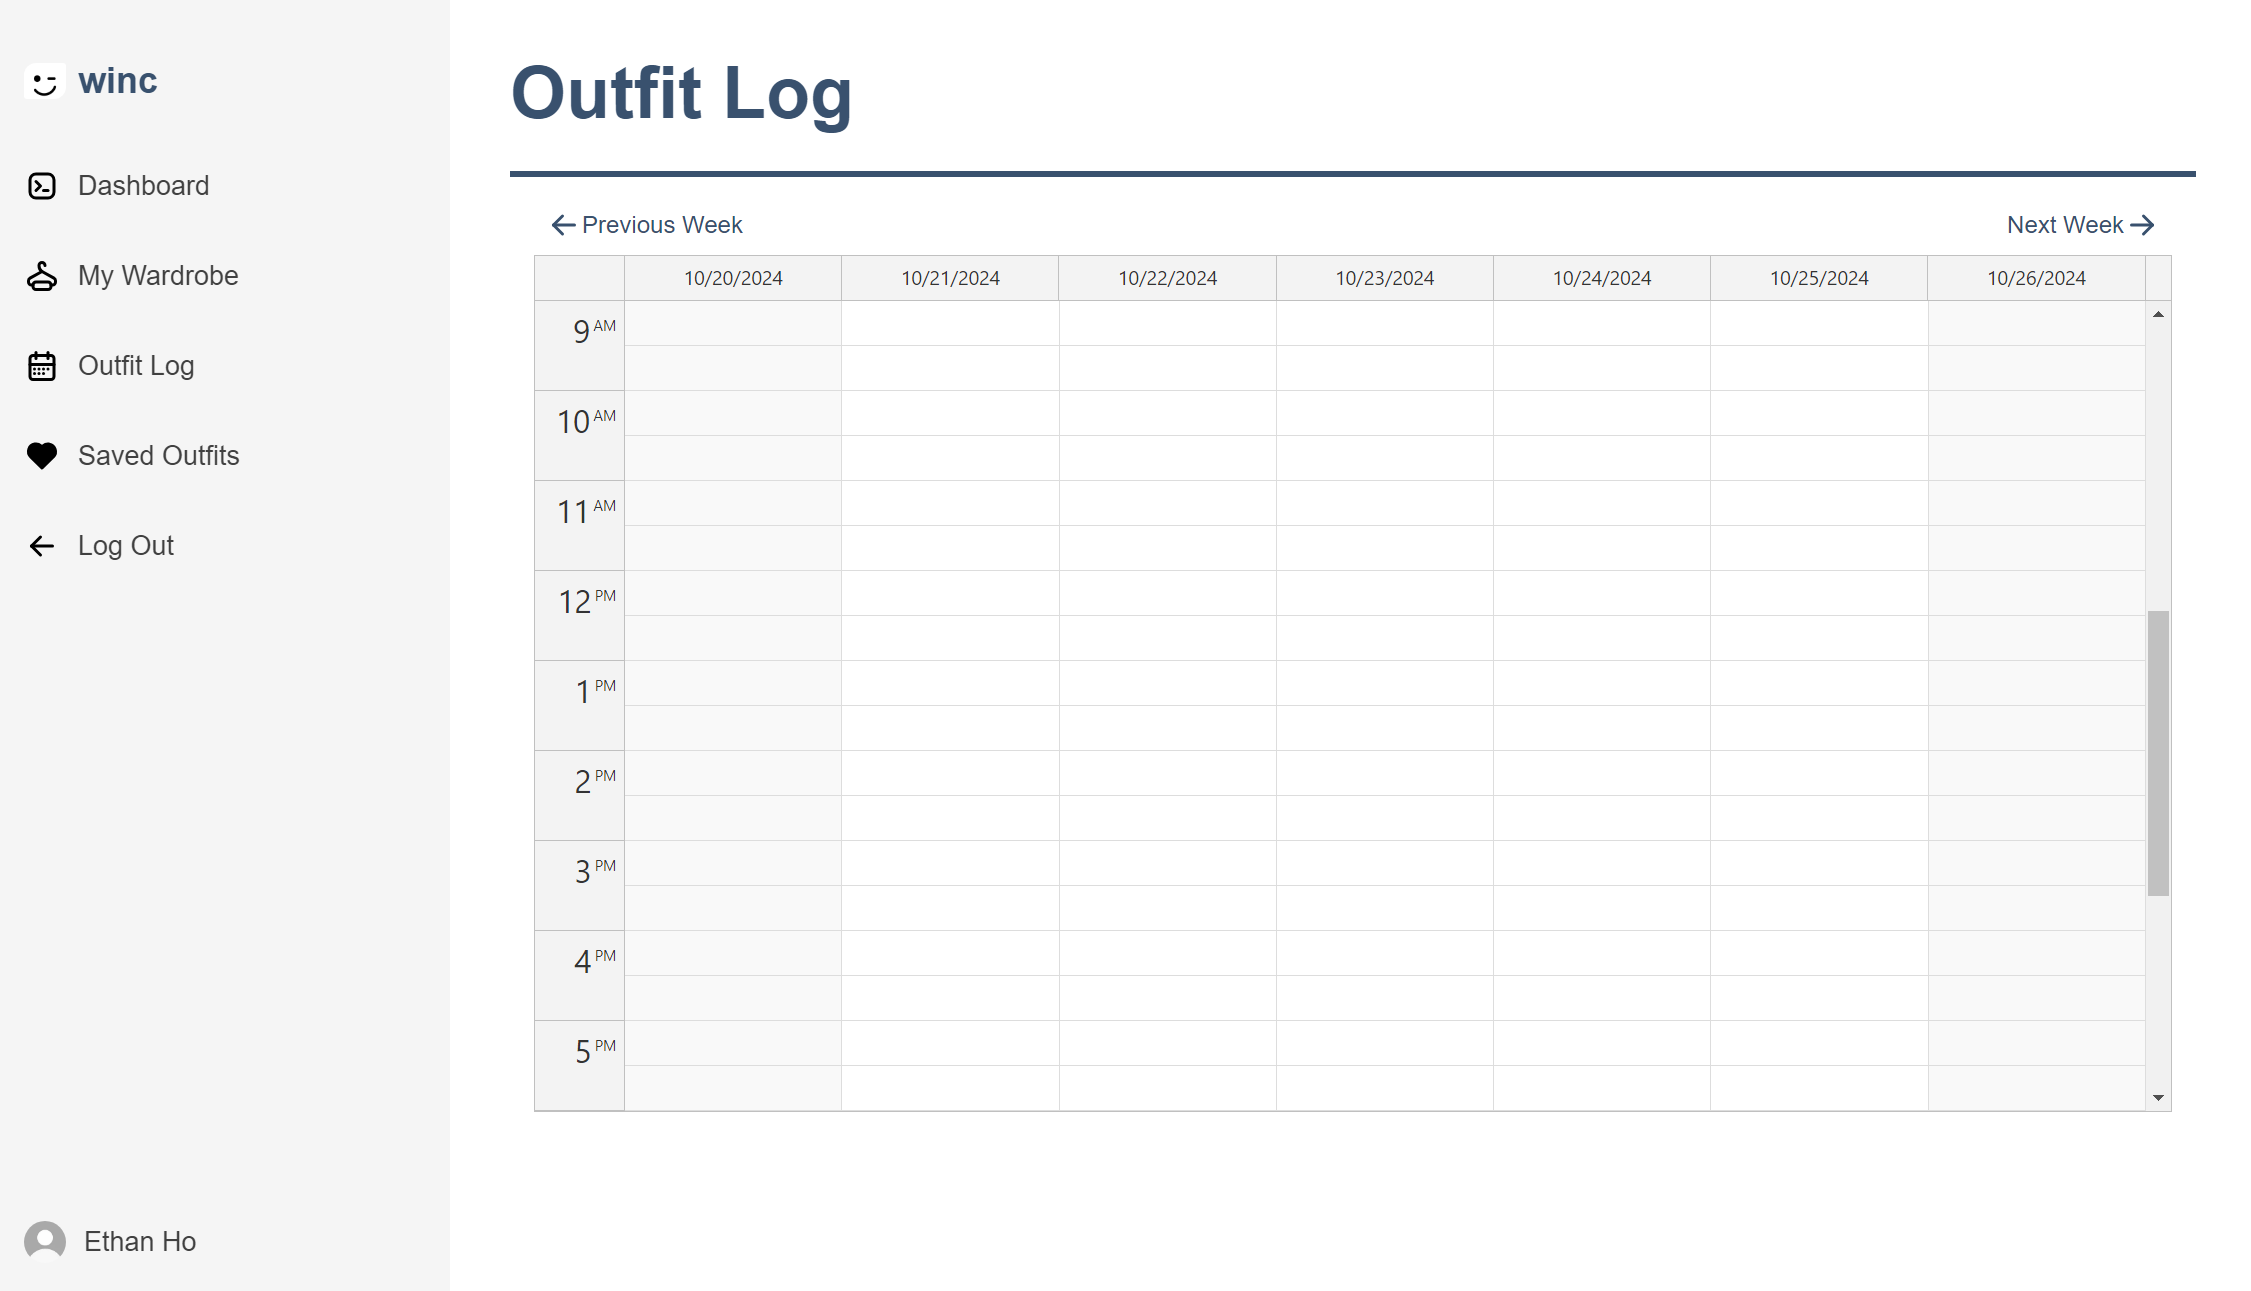Screen dimensions: 2251x1291
Task: Click the 9 AM slot on 10/25/2024
Action: (1818, 323)
